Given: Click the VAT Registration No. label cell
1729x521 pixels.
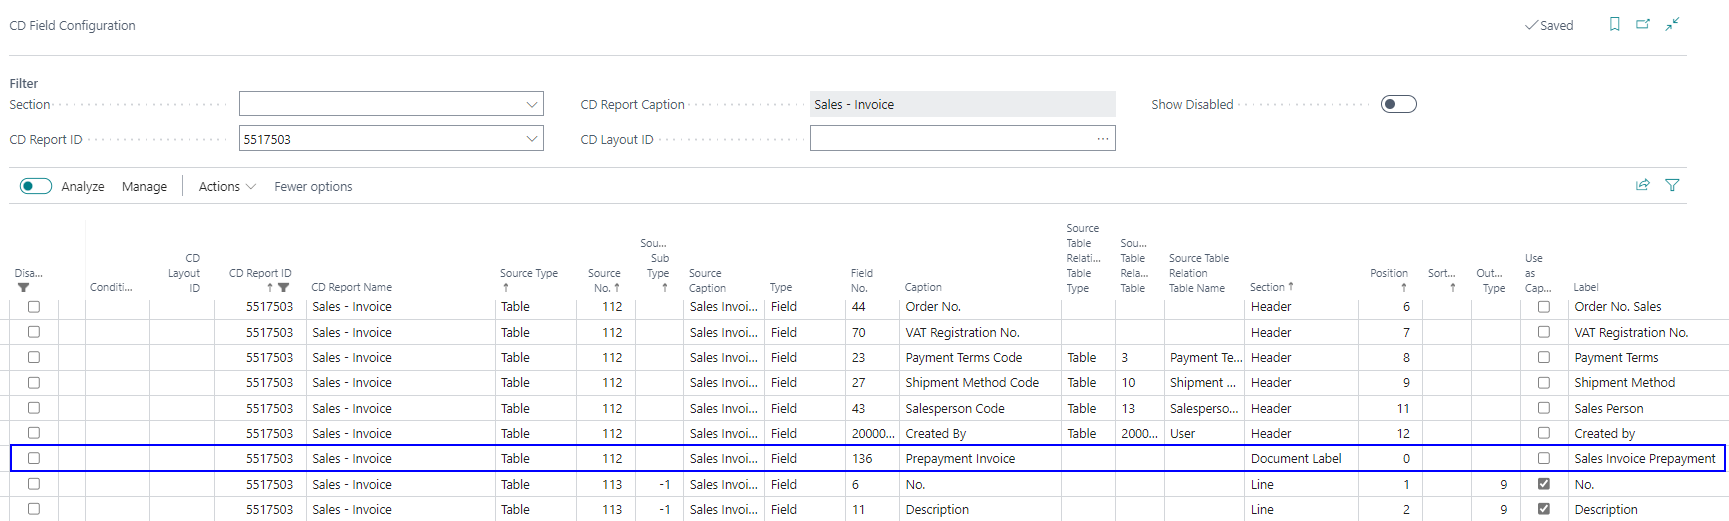Looking at the screenshot, I should 1631,332.
